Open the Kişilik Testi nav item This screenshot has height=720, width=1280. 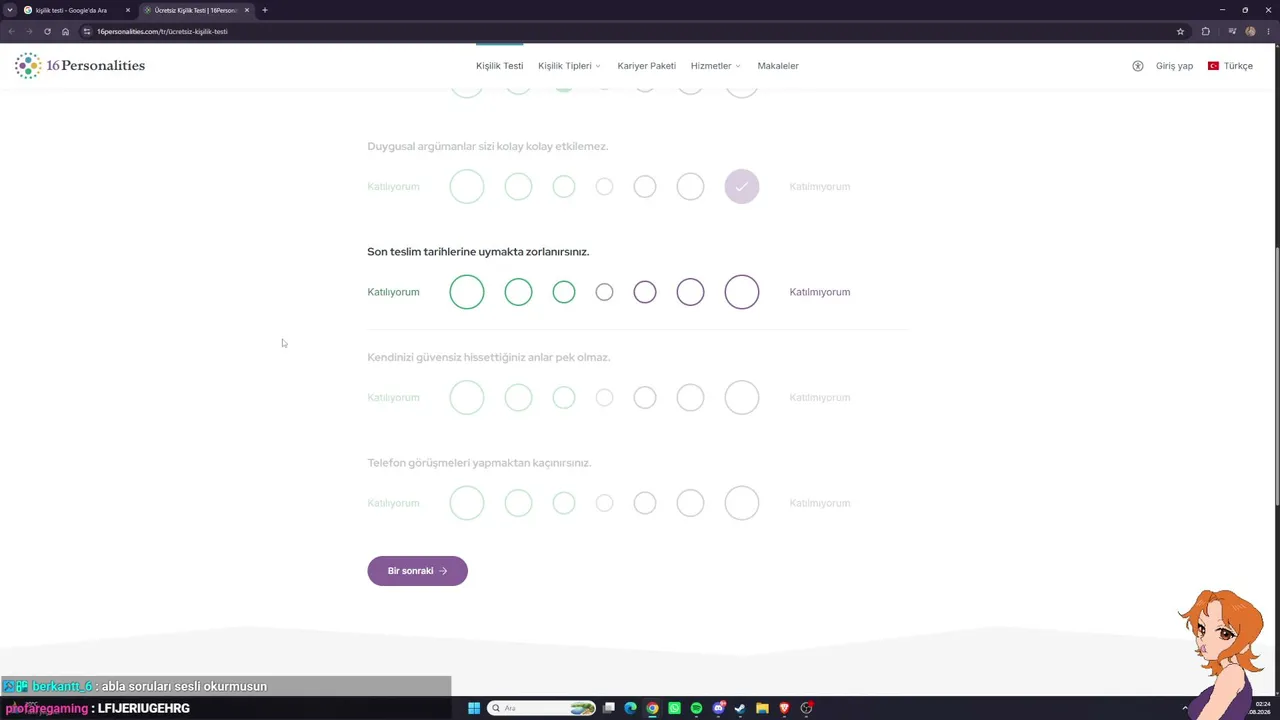tap(499, 66)
